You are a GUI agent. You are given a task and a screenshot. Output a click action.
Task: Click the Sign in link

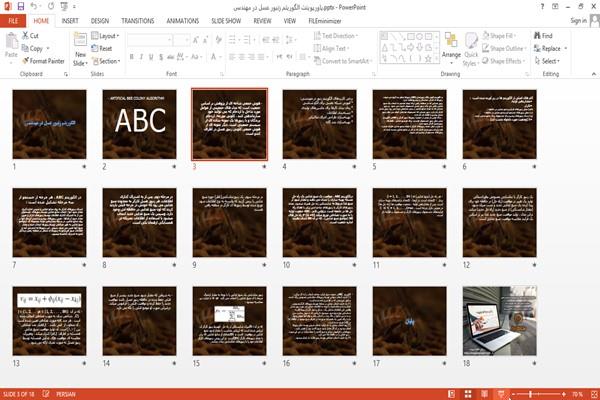click(578, 21)
